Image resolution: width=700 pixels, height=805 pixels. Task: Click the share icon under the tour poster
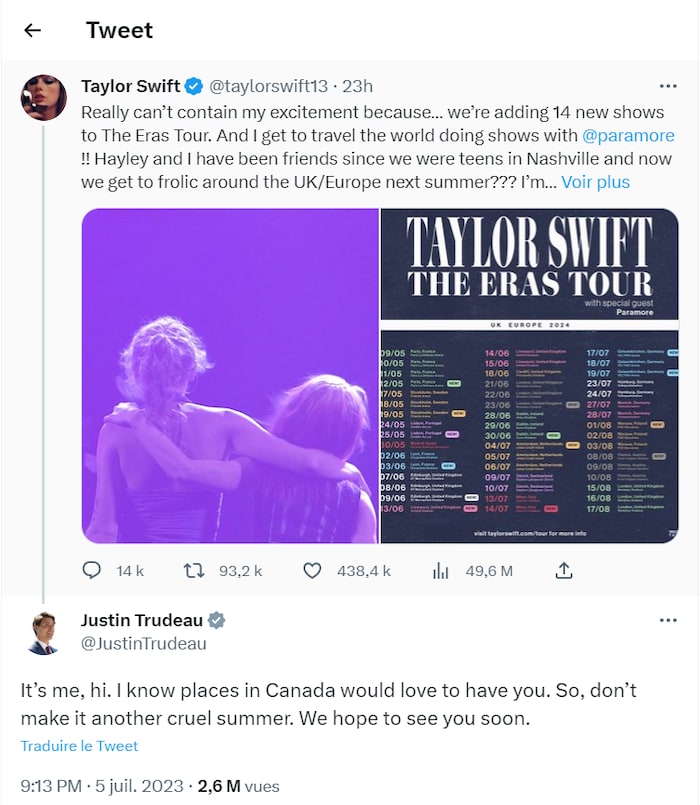pos(562,569)
